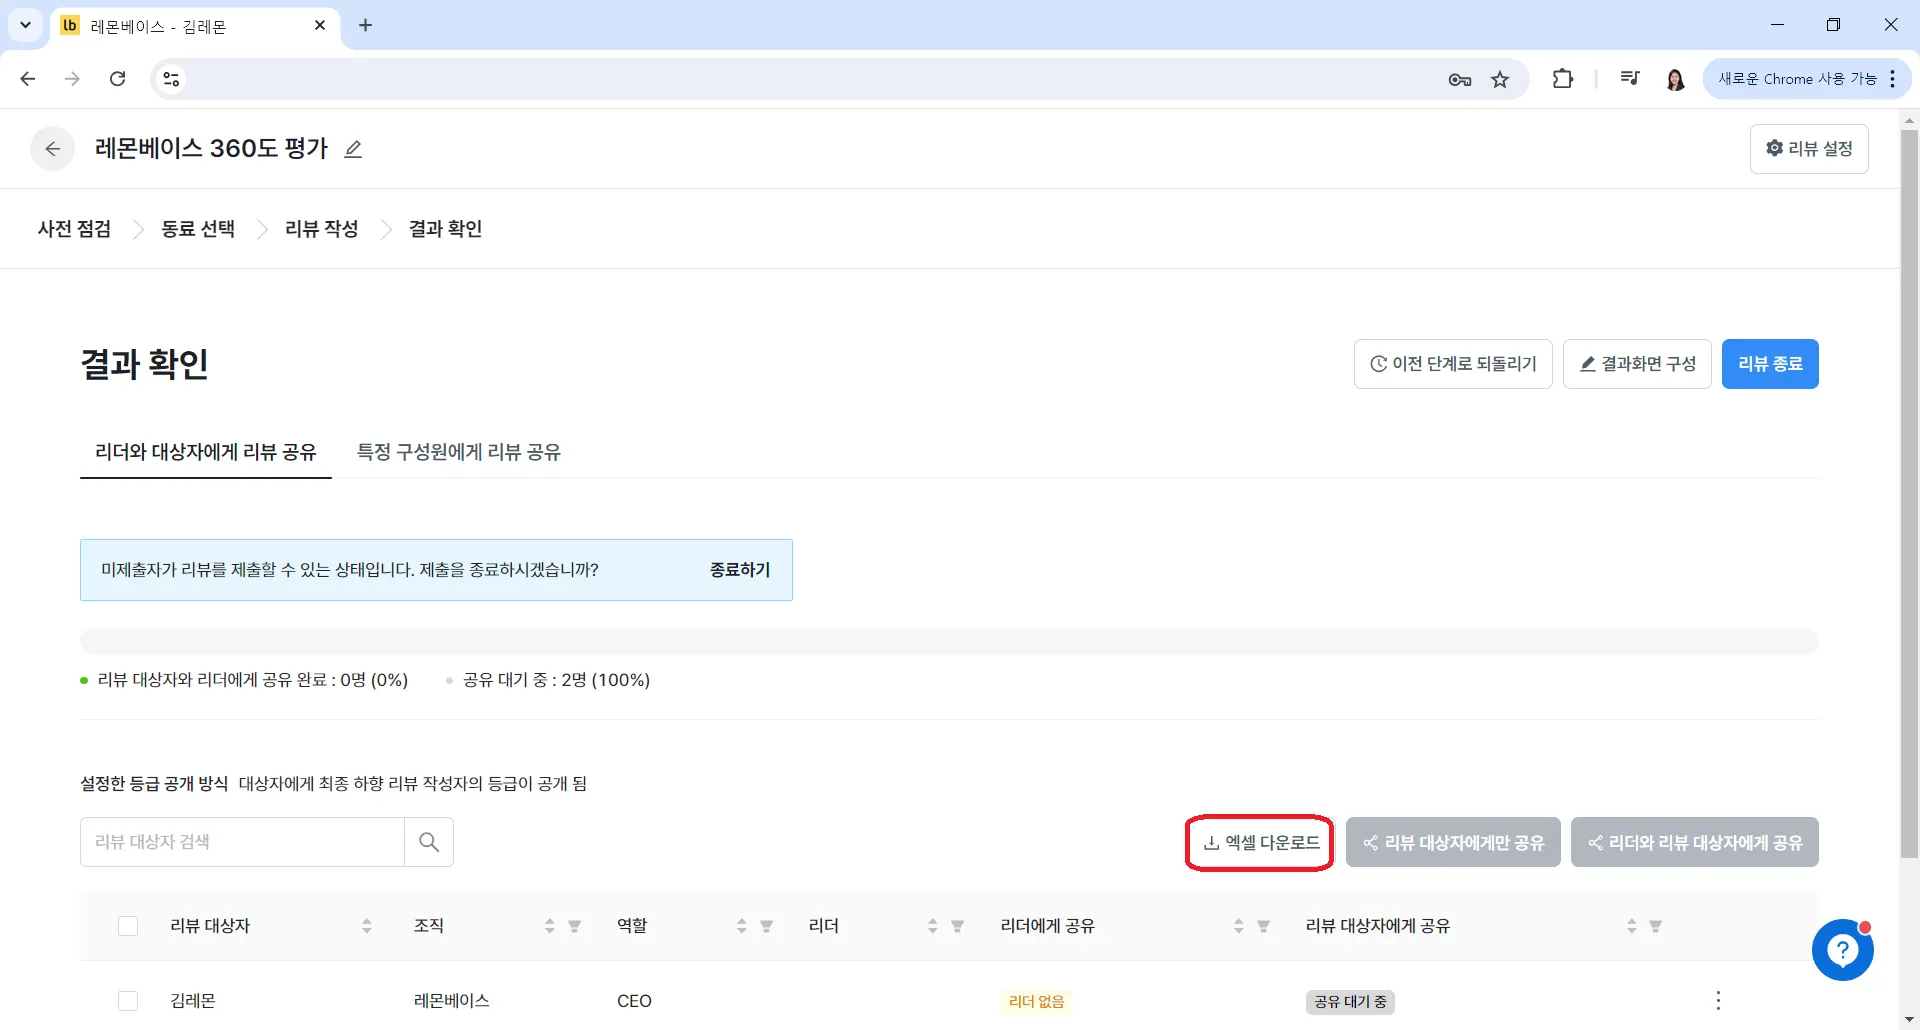Go to the 동료 선택 step

click(198, 229)
